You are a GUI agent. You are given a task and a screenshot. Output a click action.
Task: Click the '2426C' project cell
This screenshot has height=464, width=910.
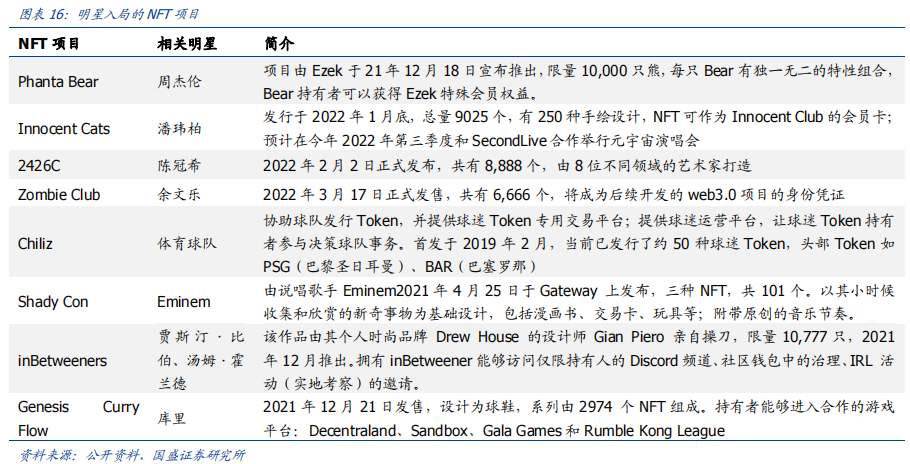click(x=39, y=166)
